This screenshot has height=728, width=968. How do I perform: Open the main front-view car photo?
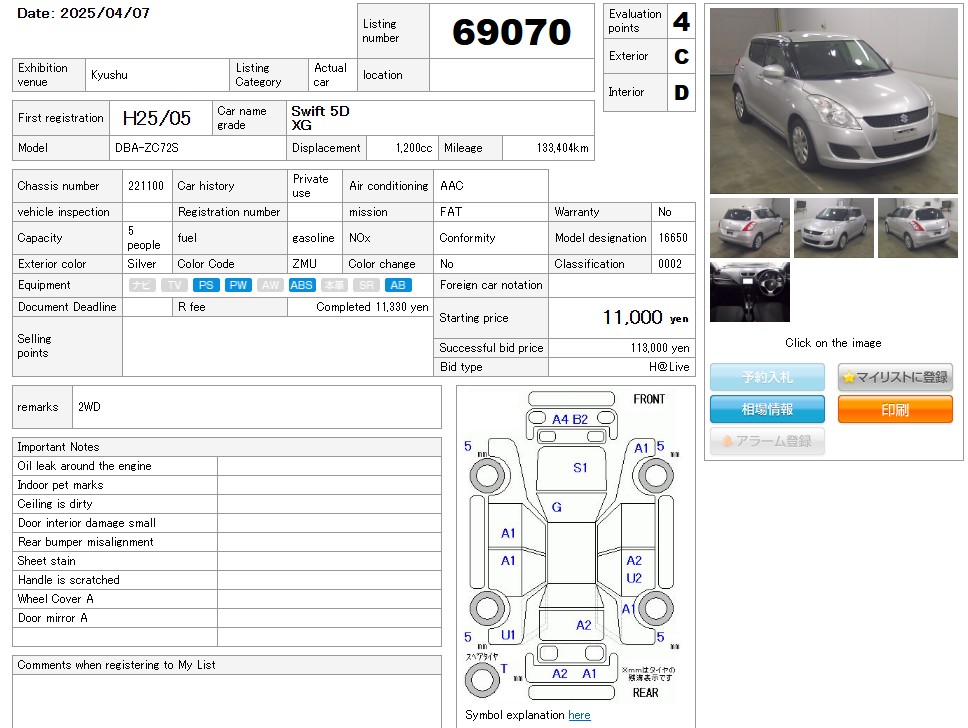point(833,101)
